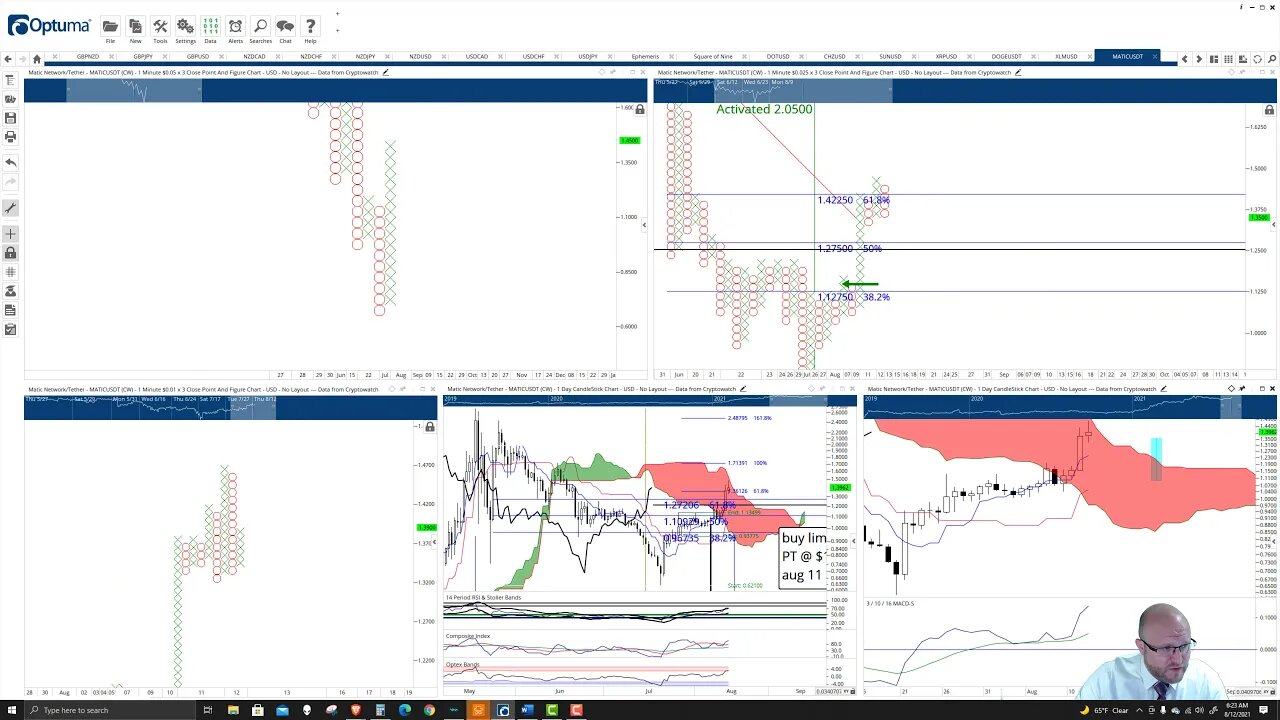The height and width of the screenshot is (720, 1280).
Task: Click the Composite Index indicator label
Action: (x=468, y=636)
